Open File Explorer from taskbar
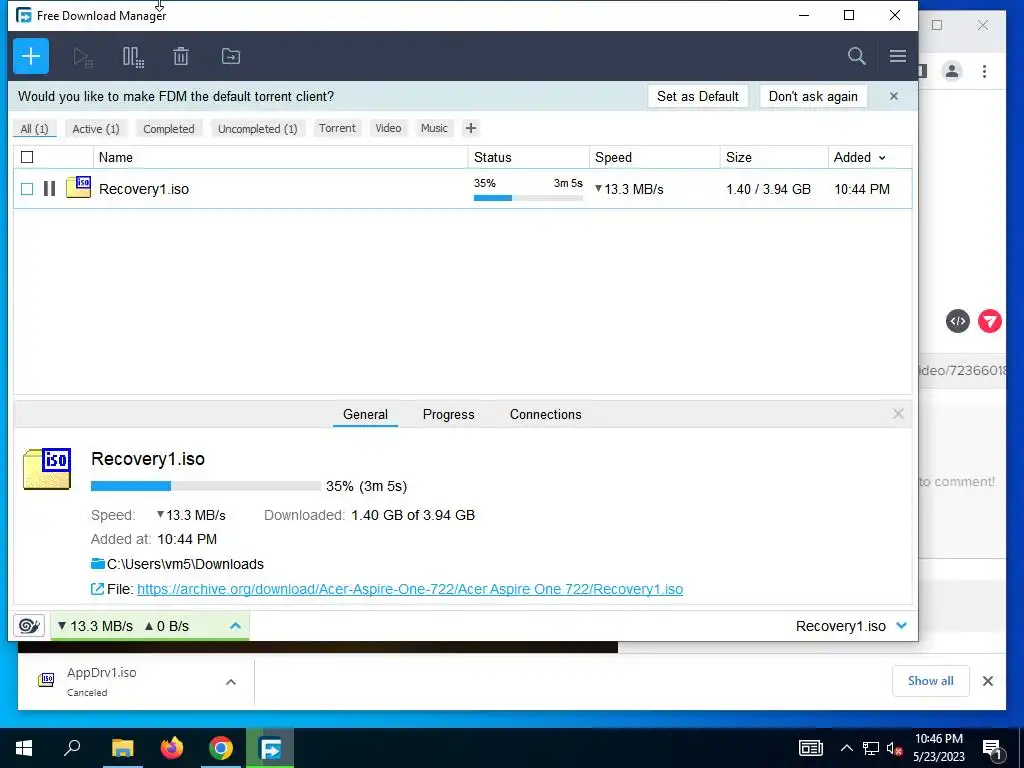 coord(122,748)
